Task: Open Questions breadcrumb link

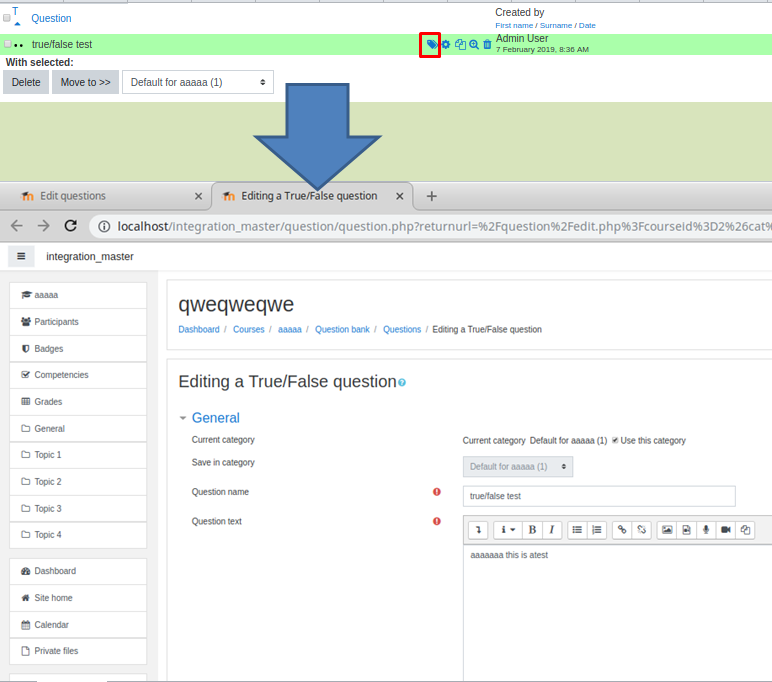Action: tap(402, 329)
